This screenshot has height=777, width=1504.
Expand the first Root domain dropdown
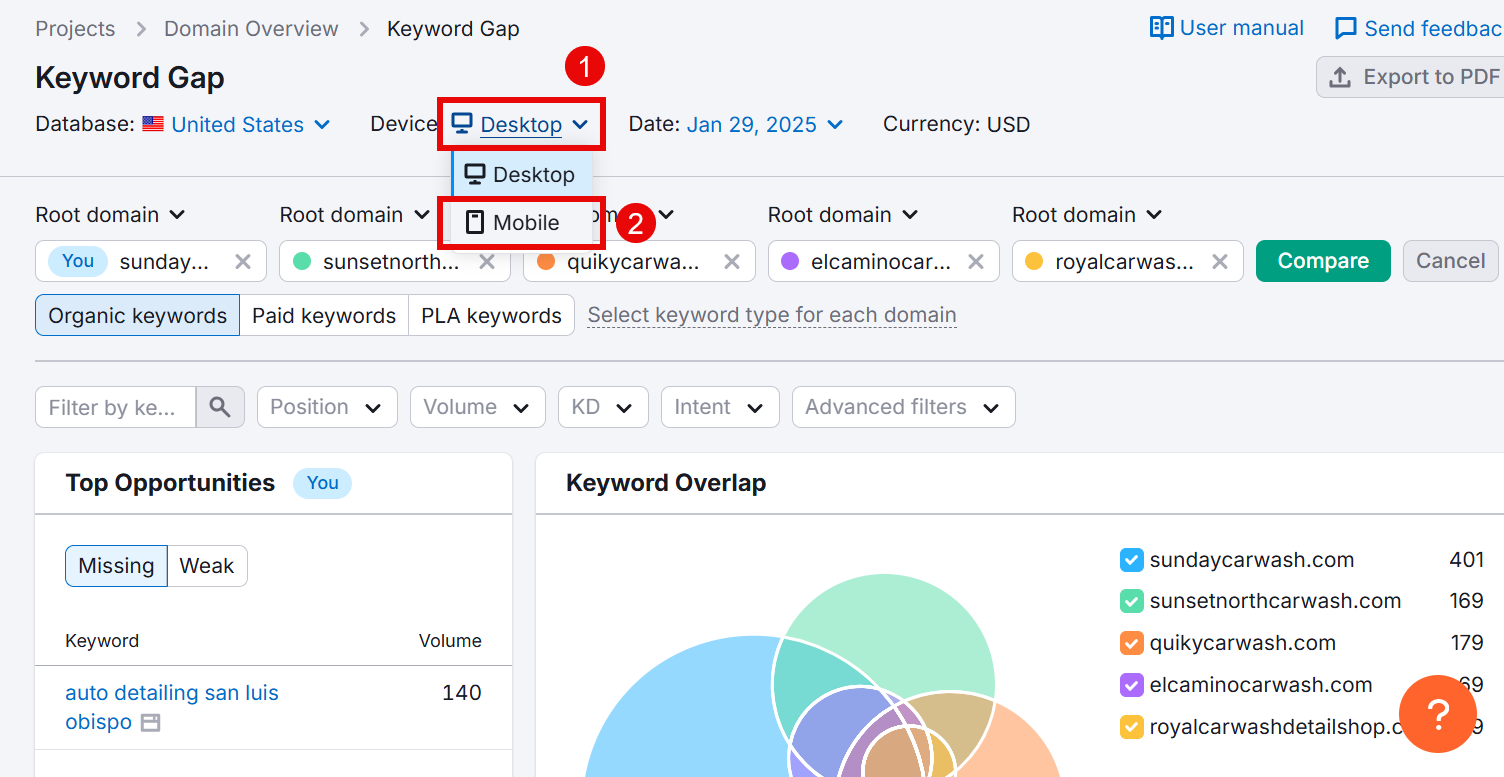(110, 215)
